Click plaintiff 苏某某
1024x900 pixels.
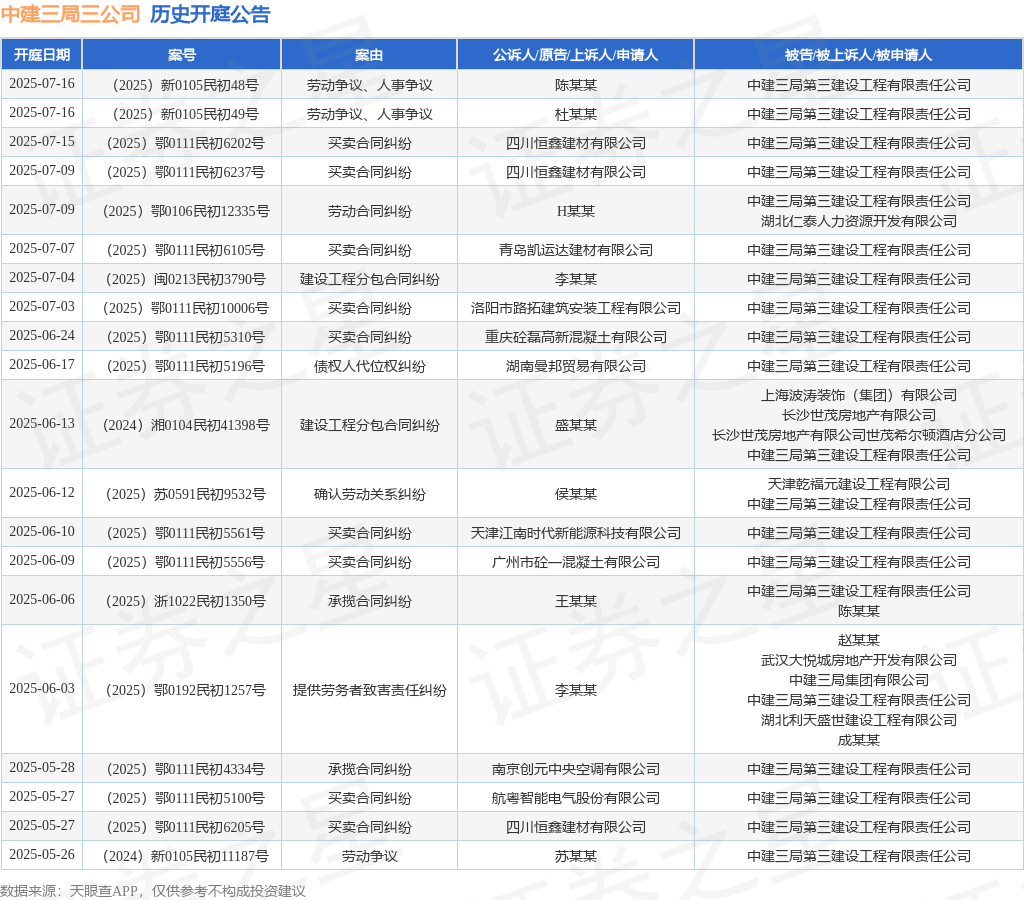[x=575, y=856]
